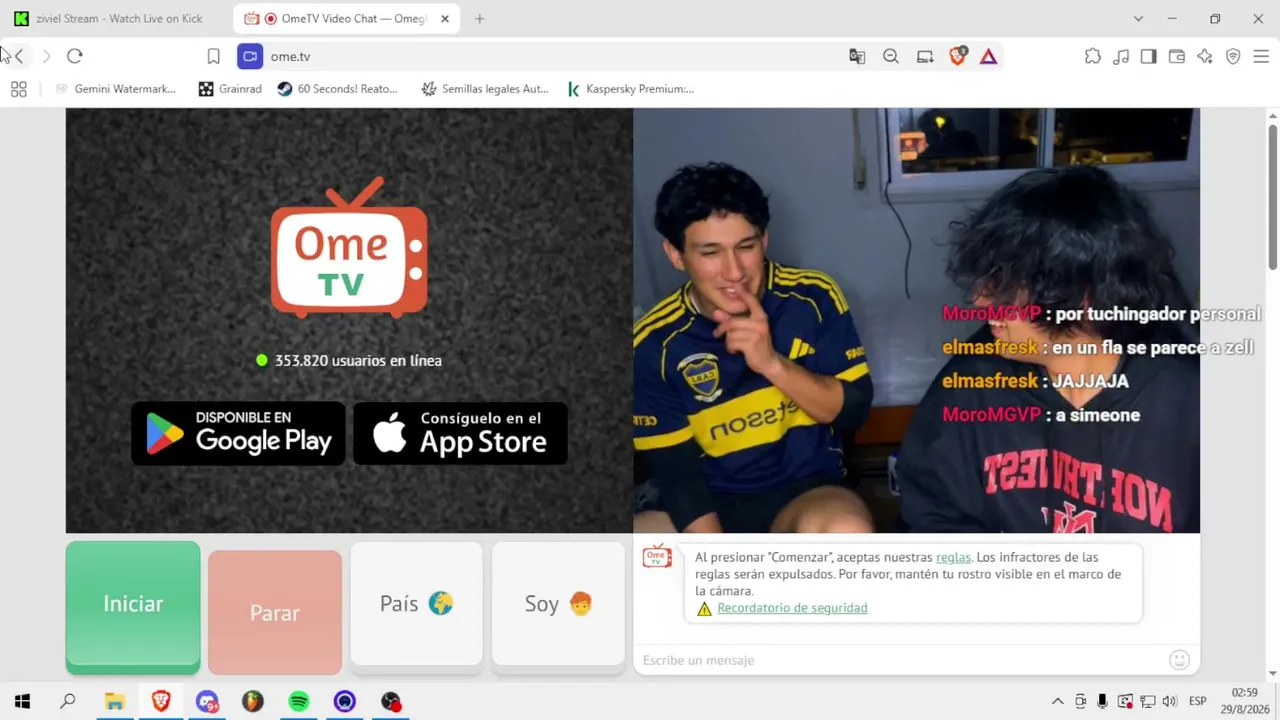
Task: Open the Brave Rewards triangle icon
Action: pyautogui.click(x=989, y=57)
